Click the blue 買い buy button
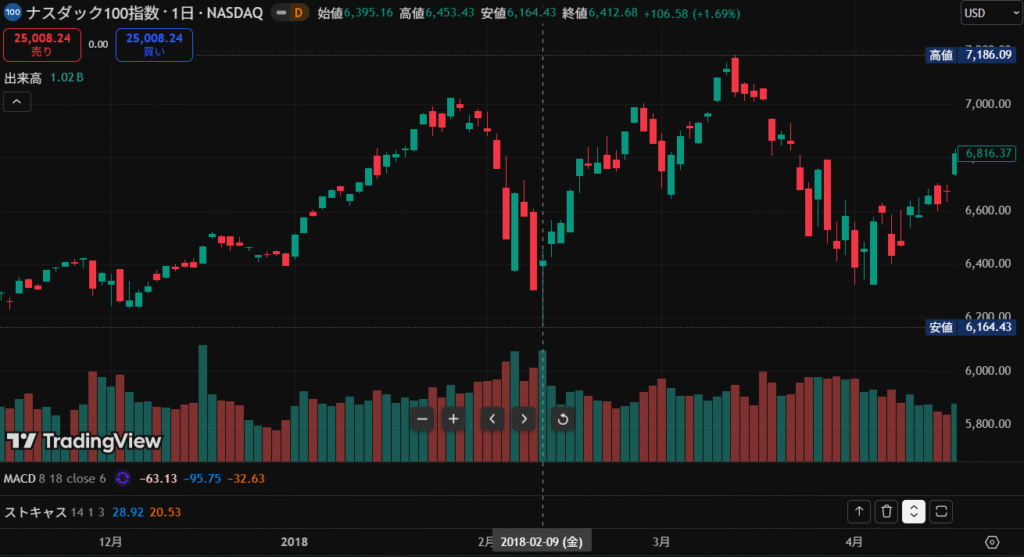Viewport: 1024px width, 557px height. coord(154,45)
